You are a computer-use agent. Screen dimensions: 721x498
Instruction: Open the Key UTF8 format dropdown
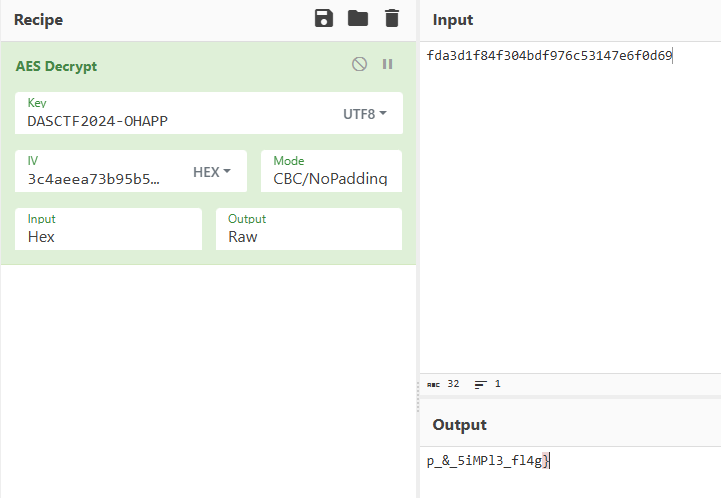tap(364, 114)
